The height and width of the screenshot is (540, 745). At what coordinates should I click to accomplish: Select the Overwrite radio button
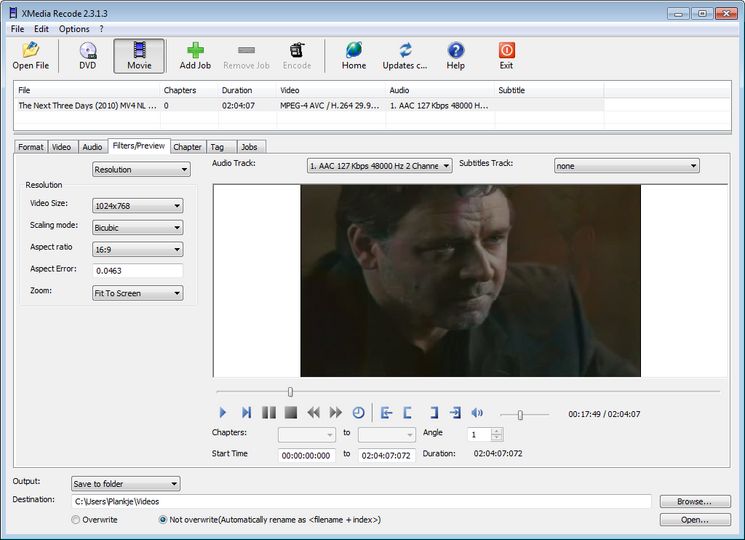click(76, 520)
